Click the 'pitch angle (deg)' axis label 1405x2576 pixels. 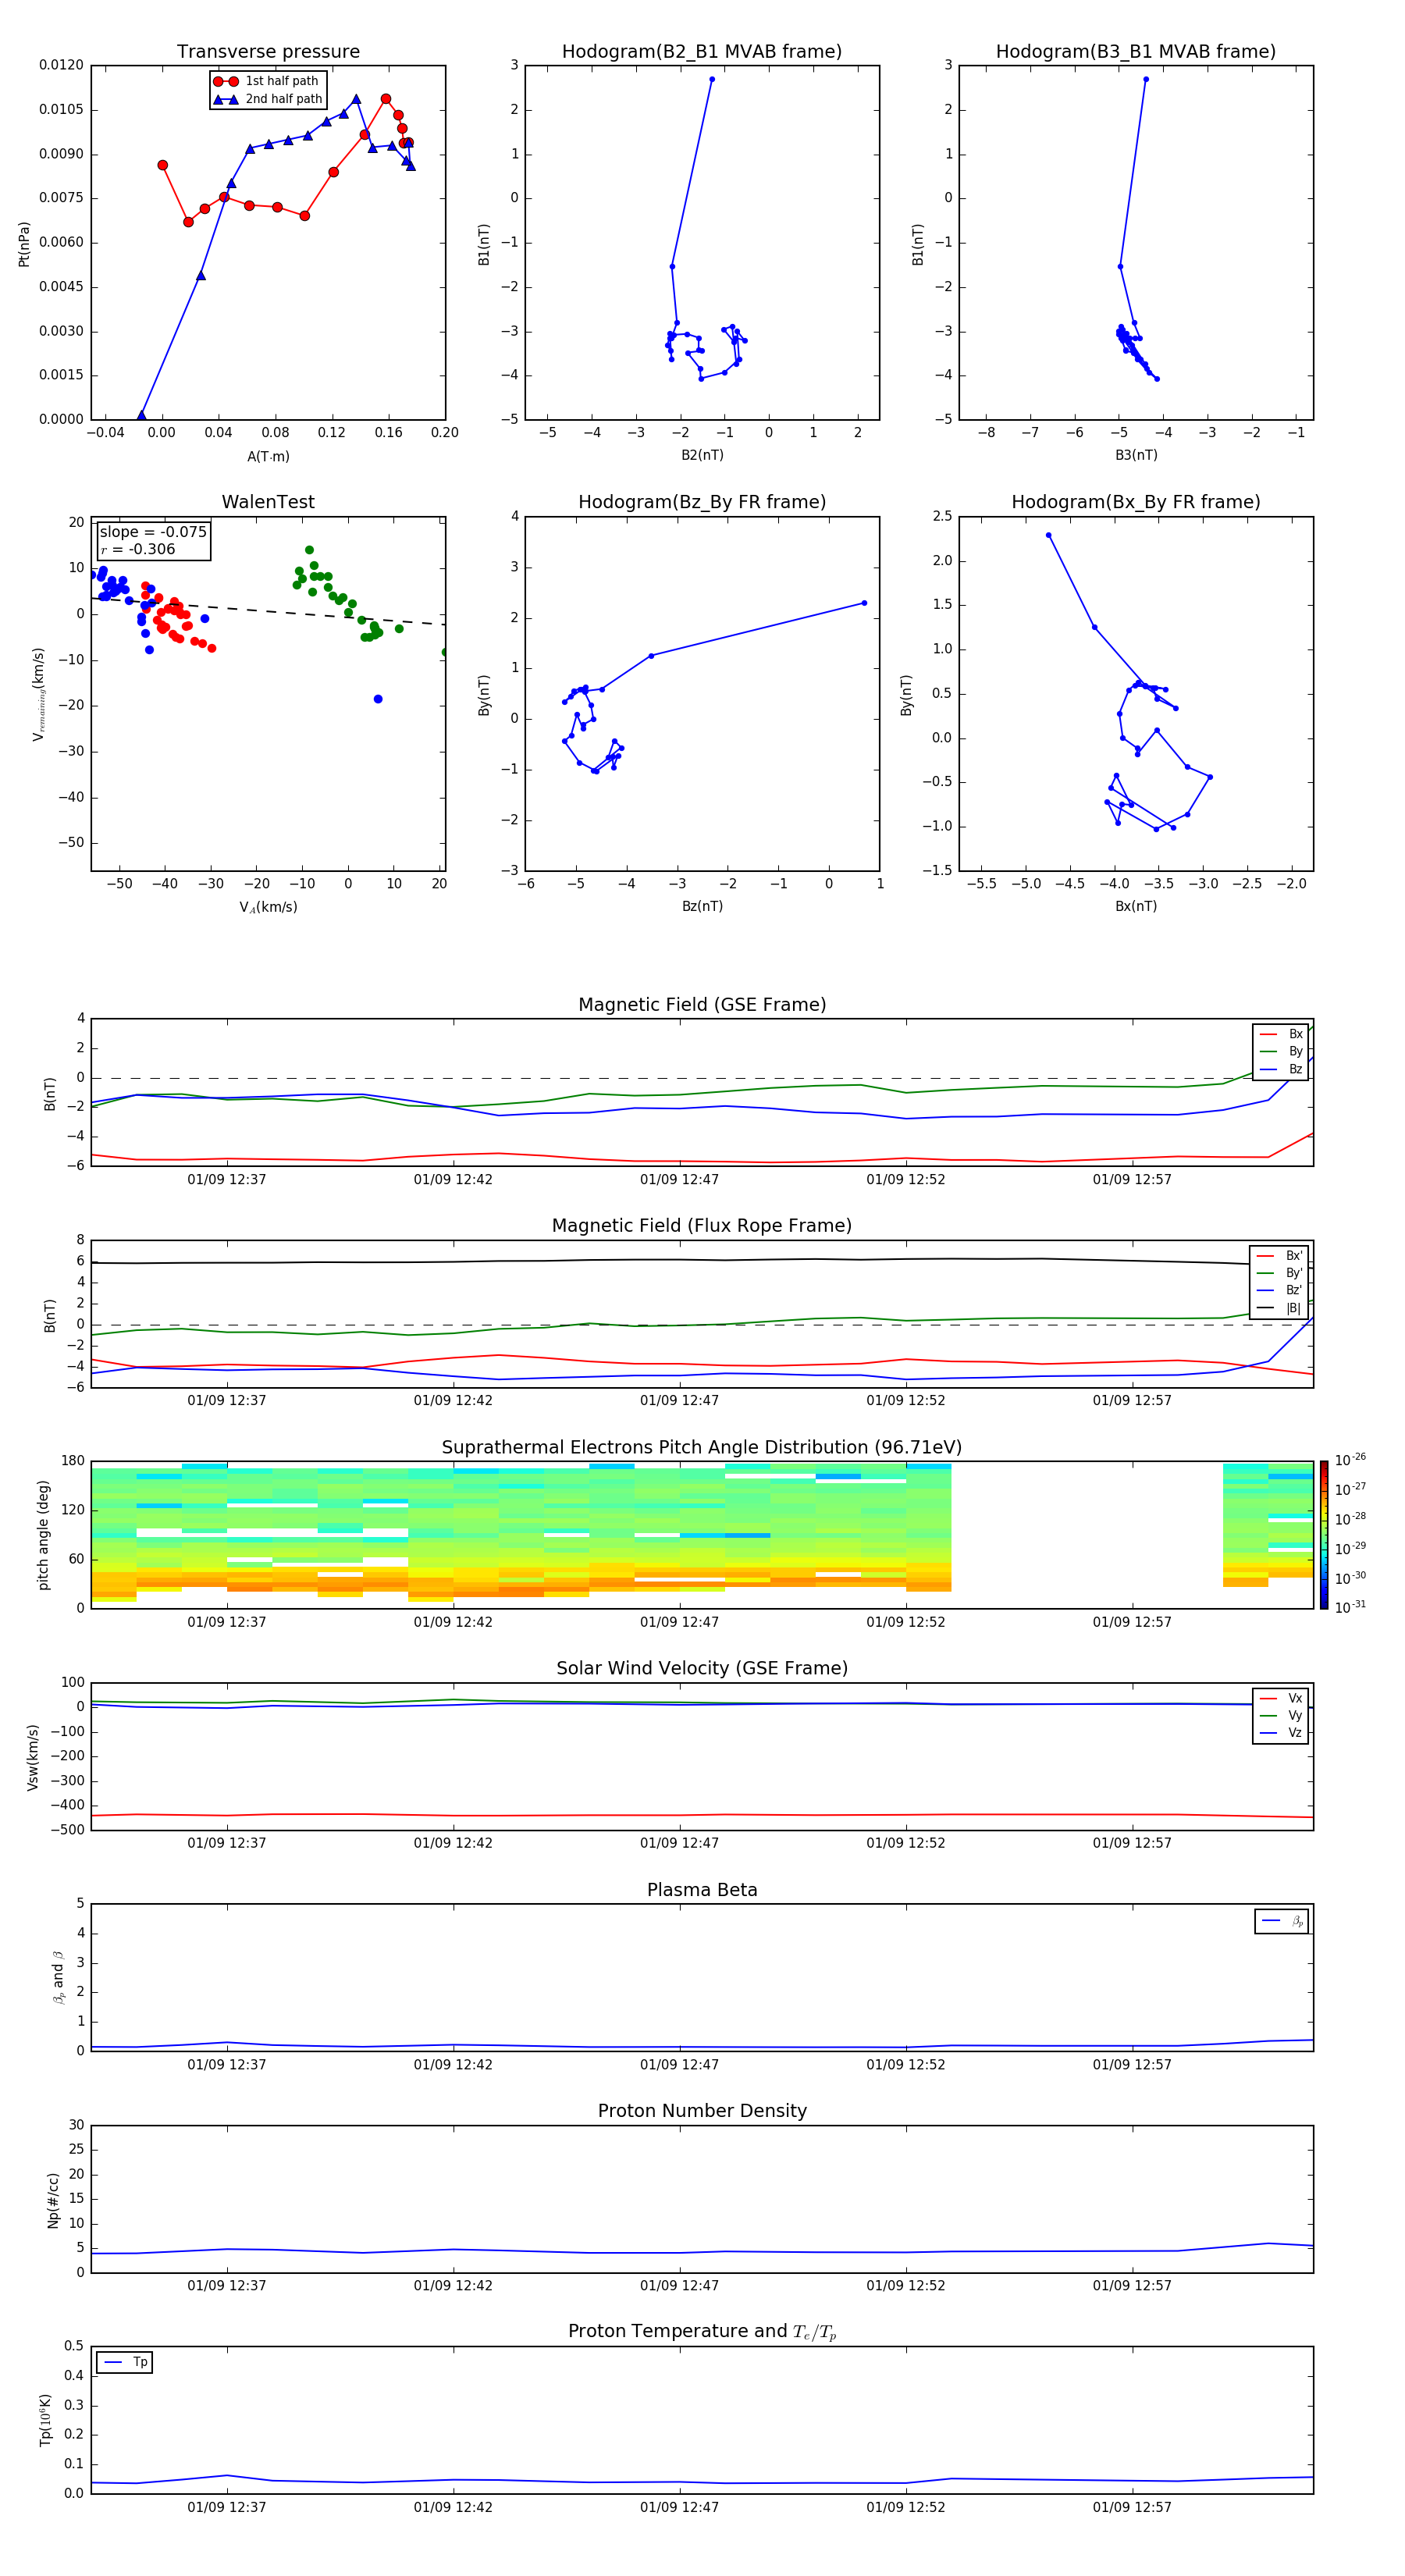[43, 1535]
